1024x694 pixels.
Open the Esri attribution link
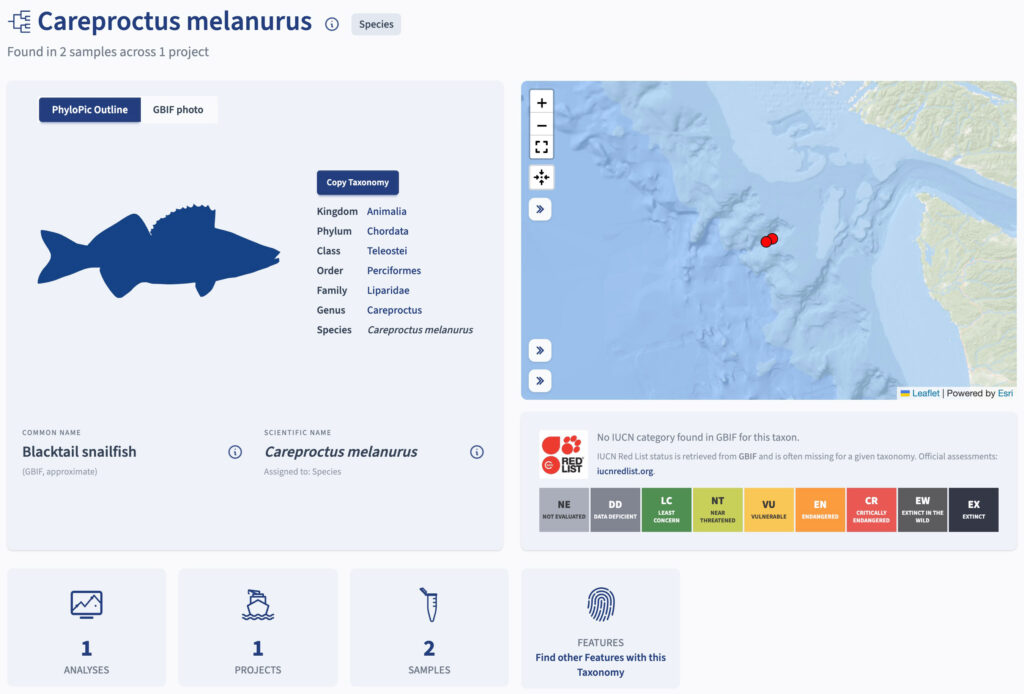[x=1005, y=393]
